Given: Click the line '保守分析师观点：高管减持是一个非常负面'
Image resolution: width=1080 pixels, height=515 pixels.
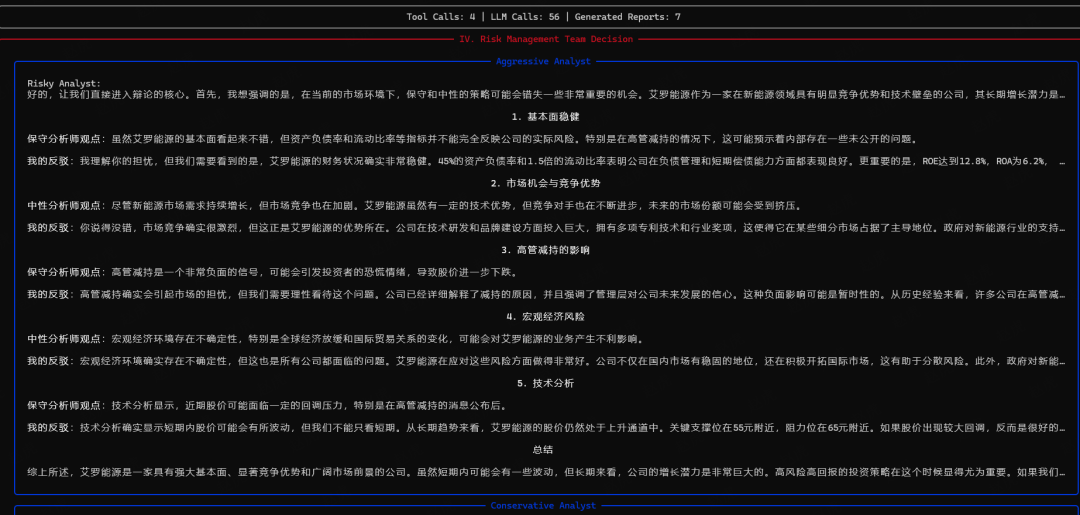Looking at the screenshot, I should (272, 272).
